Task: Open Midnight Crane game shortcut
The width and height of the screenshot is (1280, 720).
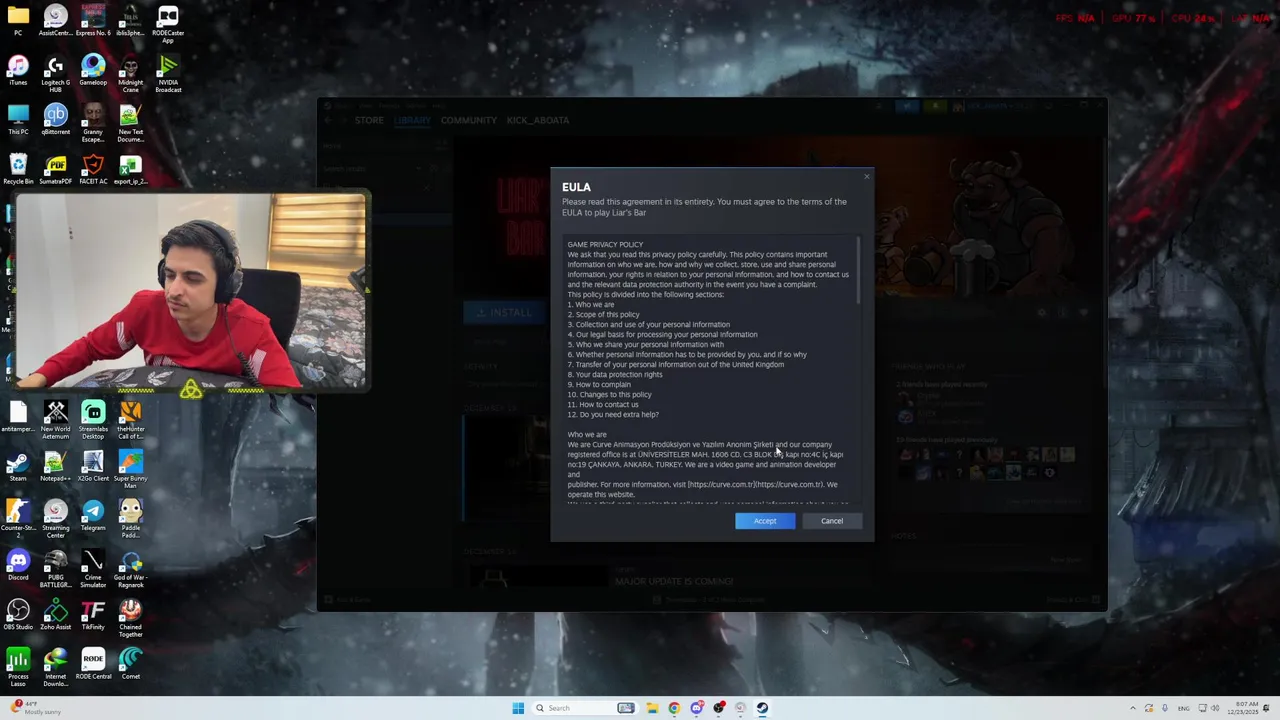Action: (130, 74)
